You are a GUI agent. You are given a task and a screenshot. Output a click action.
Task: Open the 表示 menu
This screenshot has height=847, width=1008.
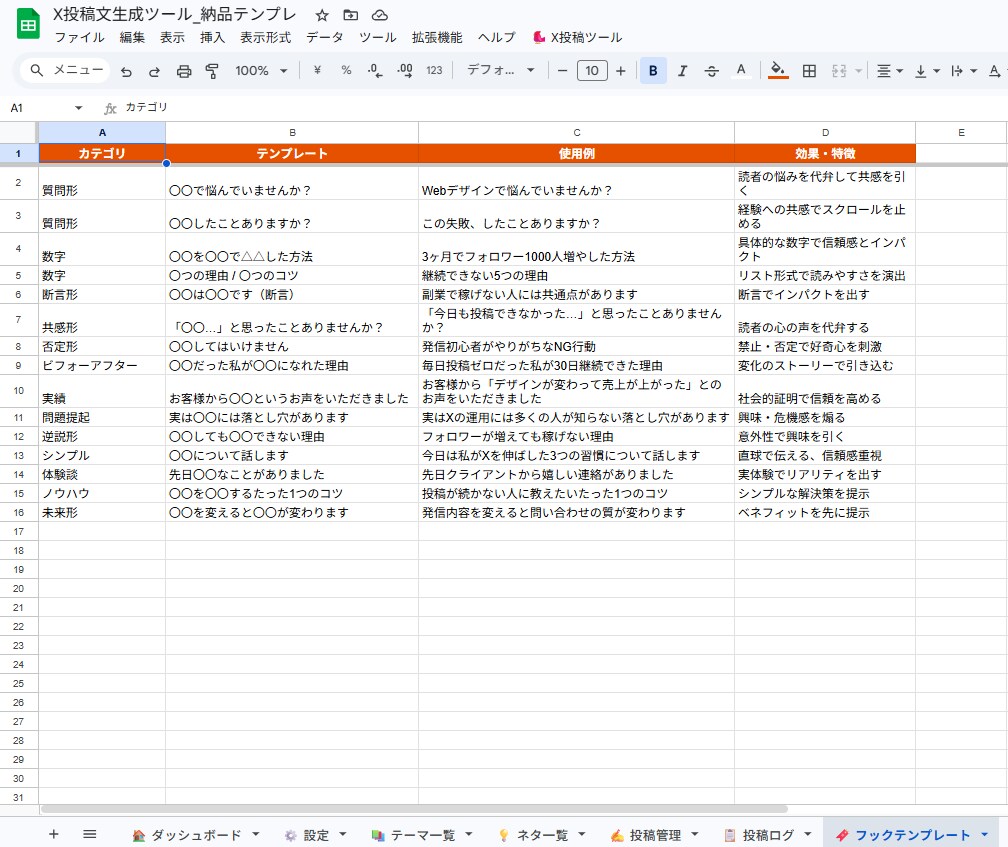tap(172, 37)
